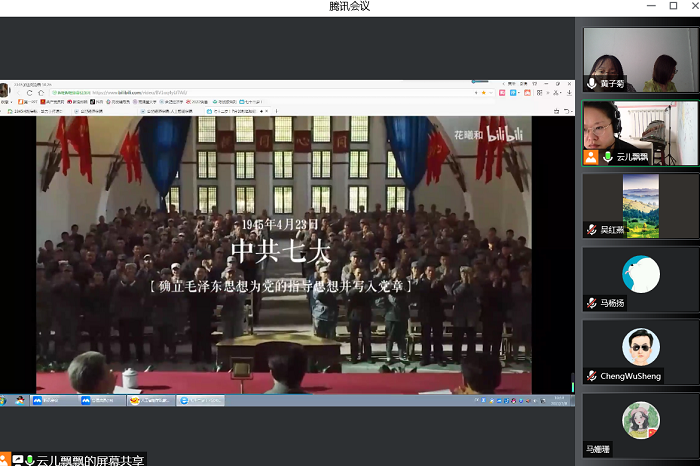Click the blue extension icon in the browser toolbar

pos(513,93)
